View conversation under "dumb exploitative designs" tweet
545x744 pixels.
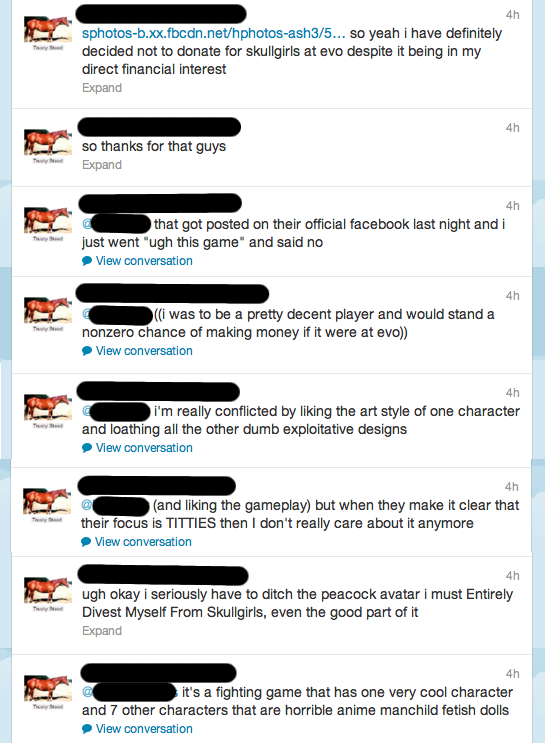click(144, 448)
